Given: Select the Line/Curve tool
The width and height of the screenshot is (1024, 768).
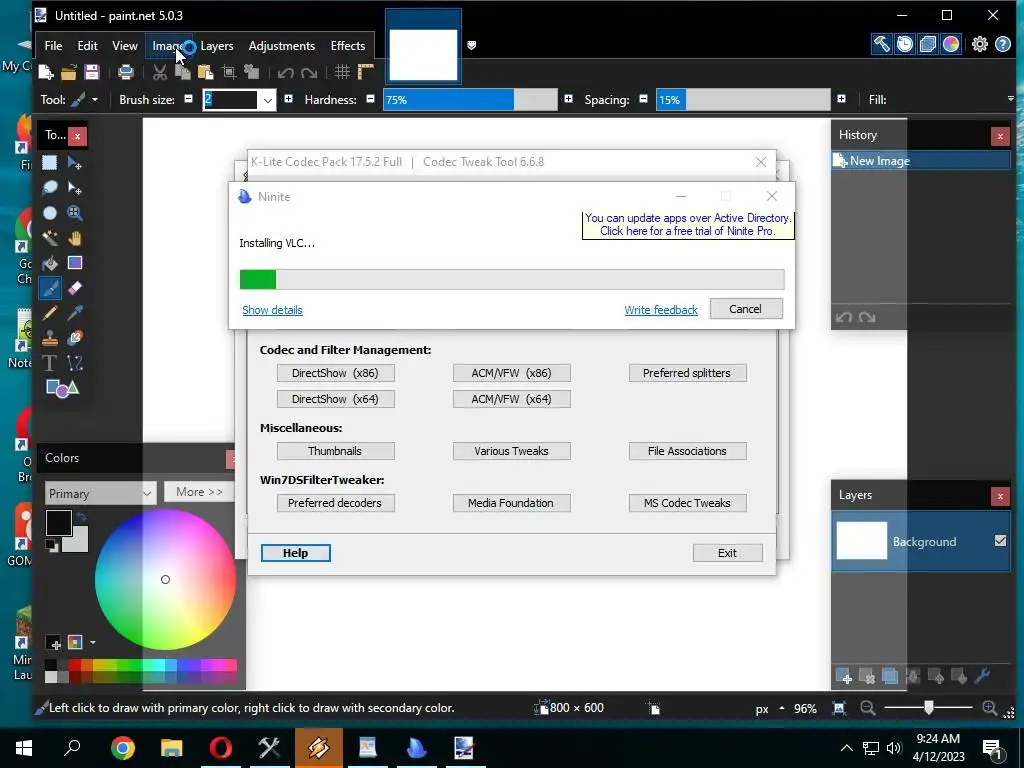Looking at the screenshot, I should [74, 362].
